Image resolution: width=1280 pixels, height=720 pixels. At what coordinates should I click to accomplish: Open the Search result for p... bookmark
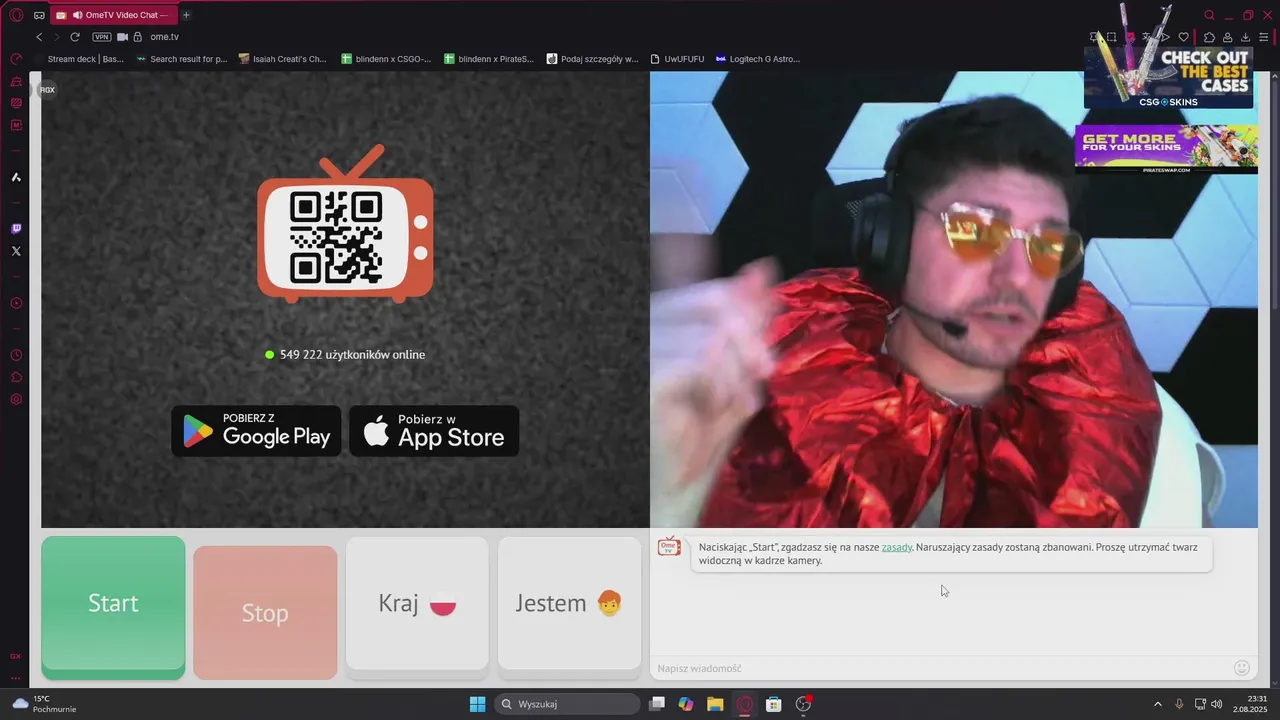pos(182,59)
